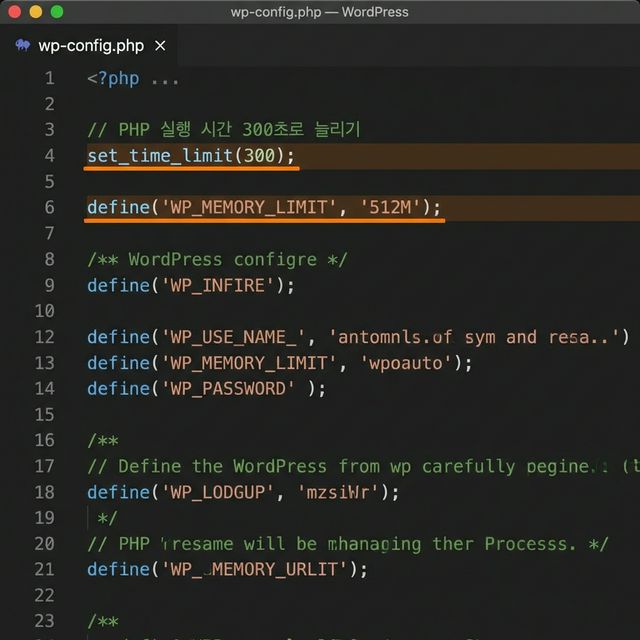Click the yellow minimize window button
The width and height of the screenshot is (640, 640).
tap(36, 12)
